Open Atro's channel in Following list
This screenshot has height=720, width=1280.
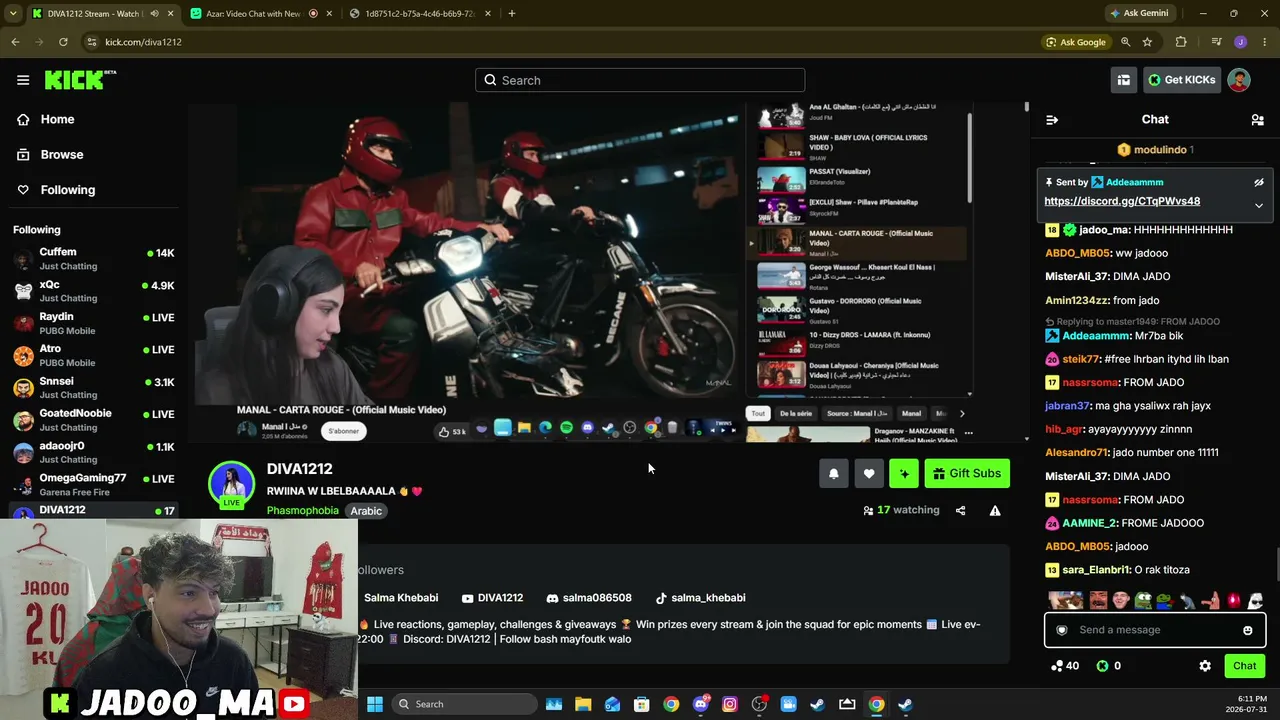pyautogui.click(x=94, y=355)
